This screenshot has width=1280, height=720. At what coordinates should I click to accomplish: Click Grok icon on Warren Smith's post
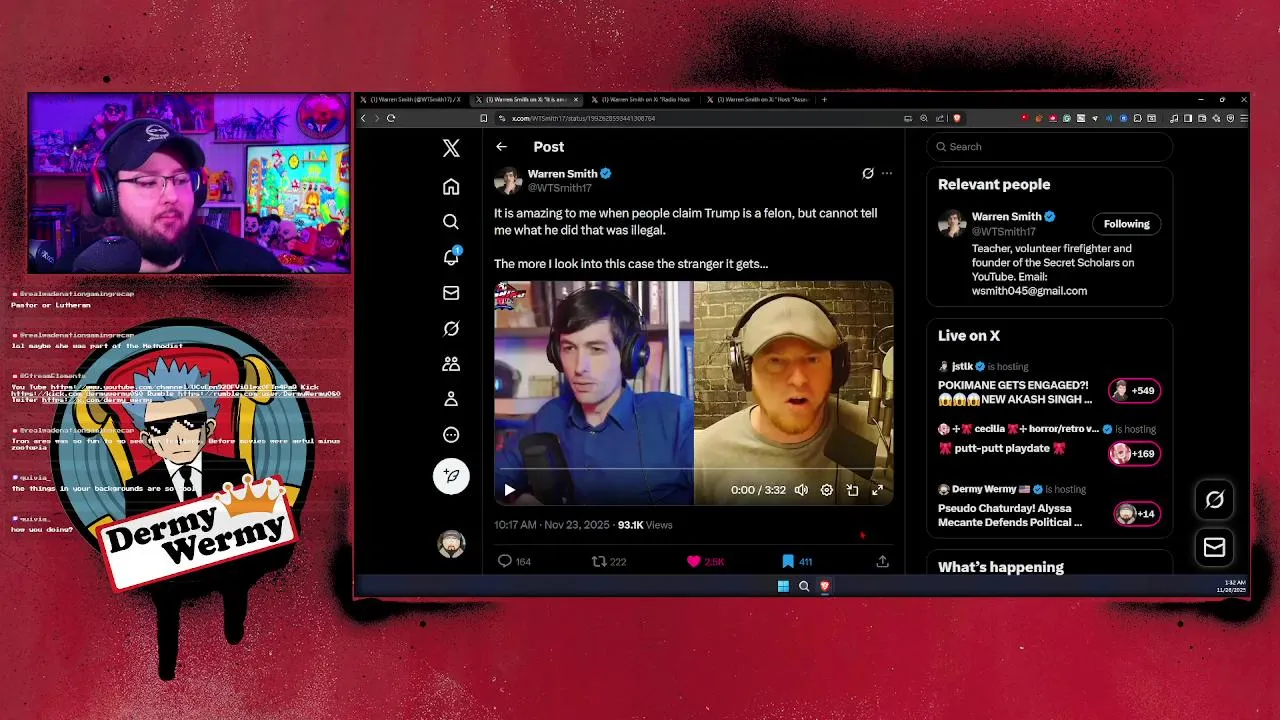click(868, 173)
